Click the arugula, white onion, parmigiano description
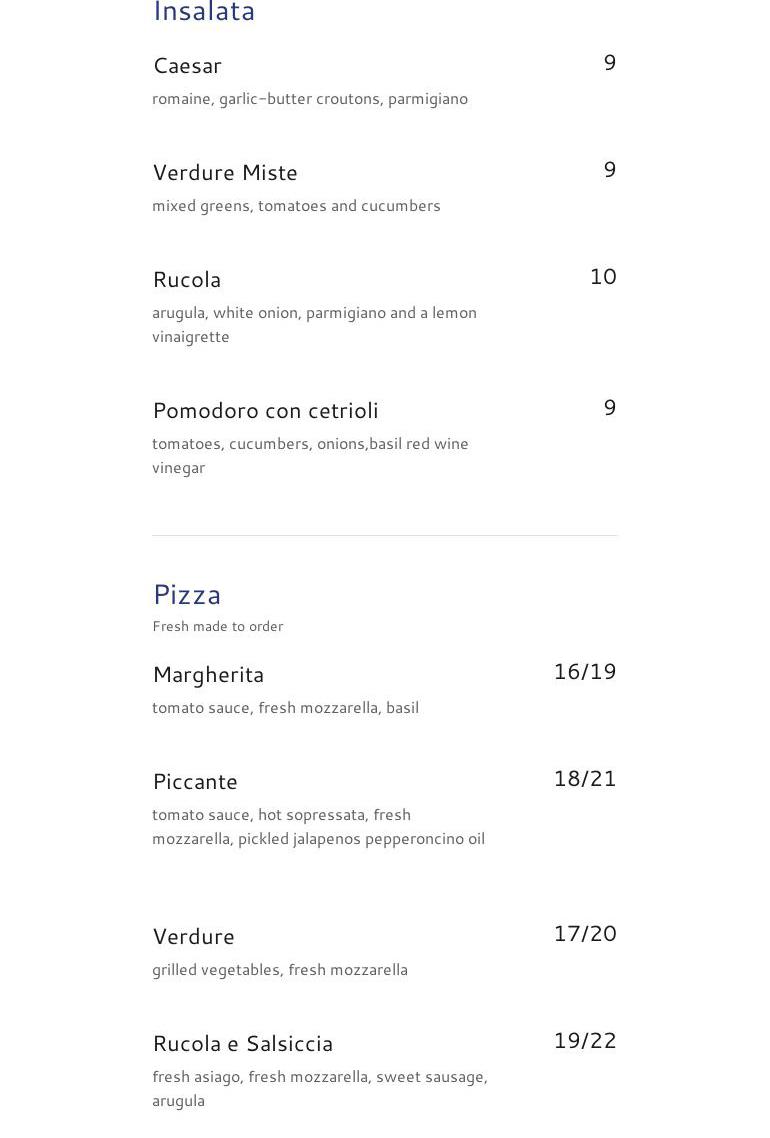Screen dimensions: 770x1138 [314, 324]
